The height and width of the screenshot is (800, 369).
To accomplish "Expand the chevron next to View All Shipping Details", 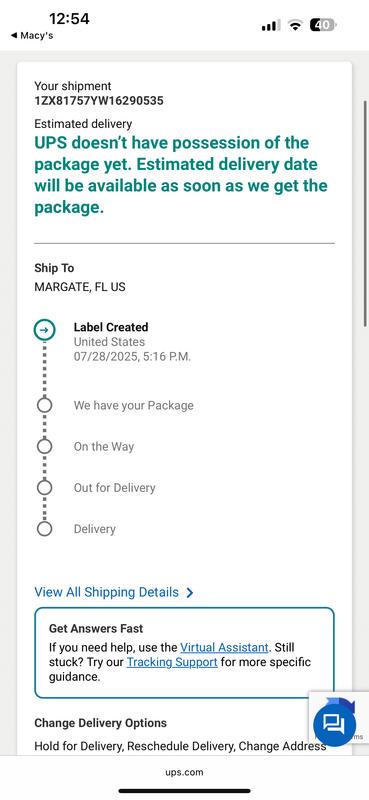I will click(189, 592).
